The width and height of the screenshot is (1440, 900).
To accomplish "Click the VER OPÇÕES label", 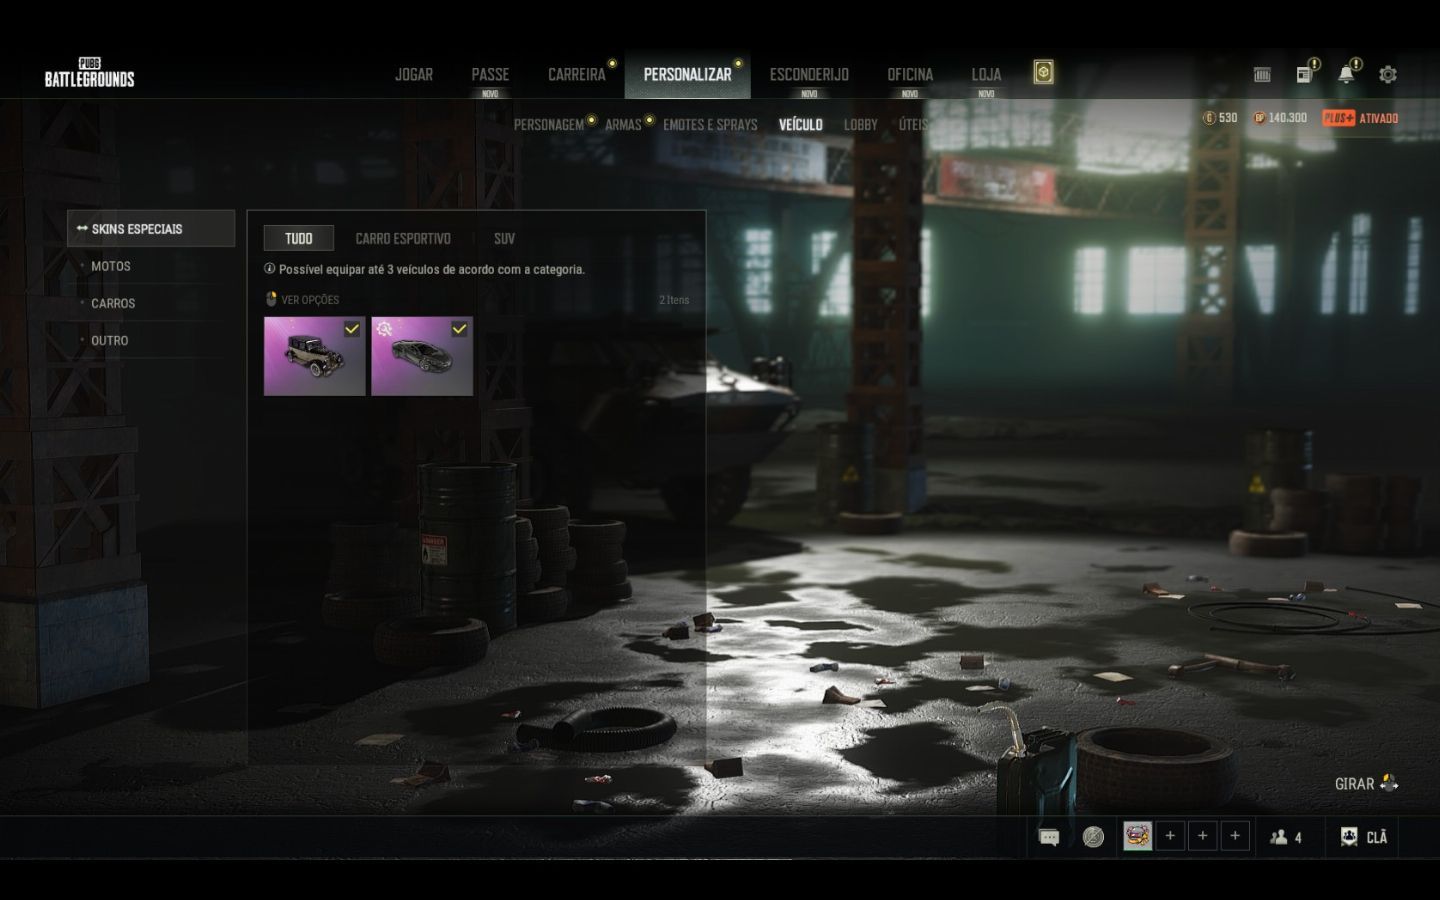I will click(x=310, y=300).
